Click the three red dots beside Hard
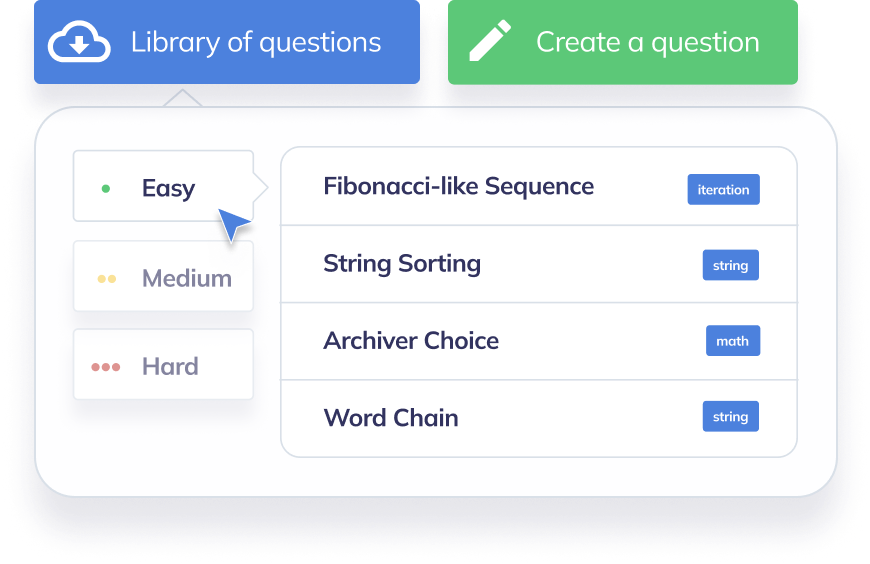 [x=105, y=367]
